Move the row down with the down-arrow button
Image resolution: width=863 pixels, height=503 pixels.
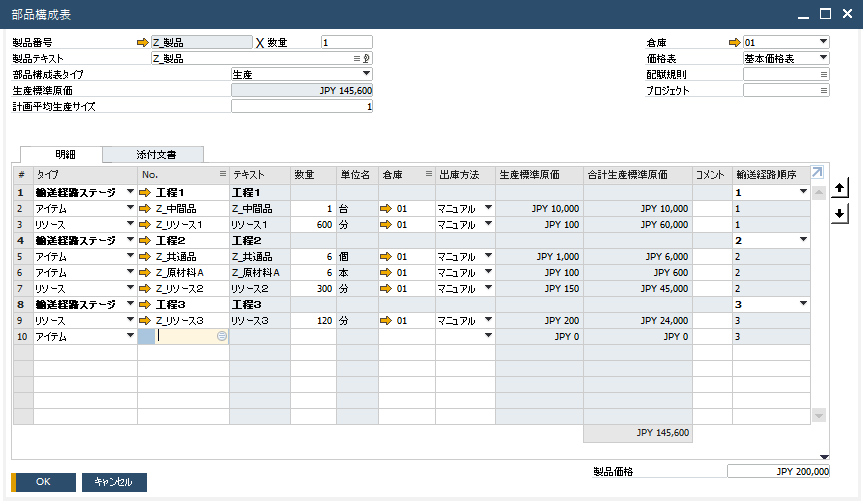pos(840,213)
